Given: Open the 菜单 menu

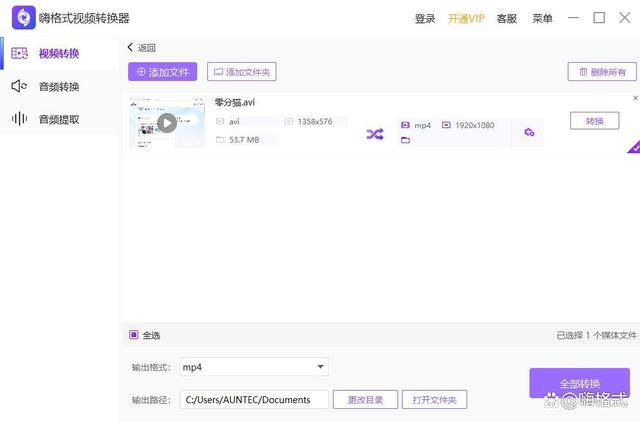Looking at the screenshot, I should click(542, 19).
